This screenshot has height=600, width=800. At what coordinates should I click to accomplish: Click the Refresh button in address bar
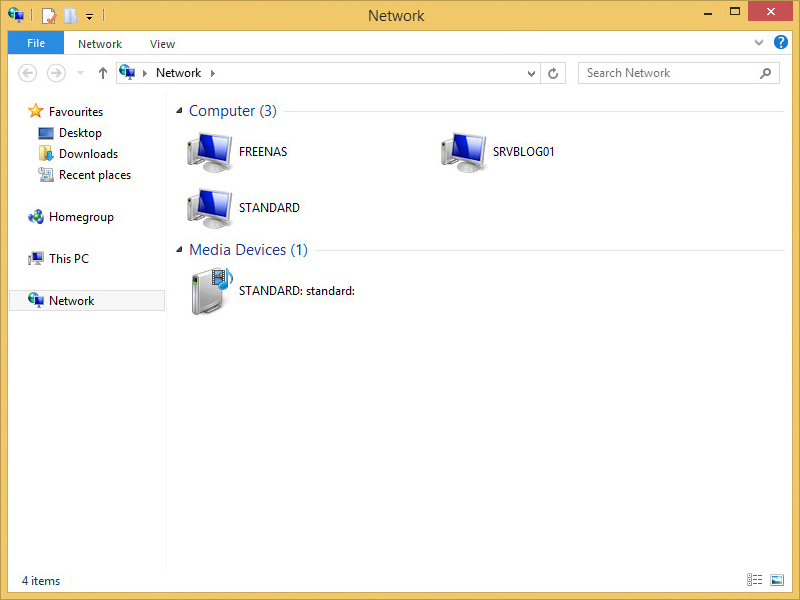point(554,73)
